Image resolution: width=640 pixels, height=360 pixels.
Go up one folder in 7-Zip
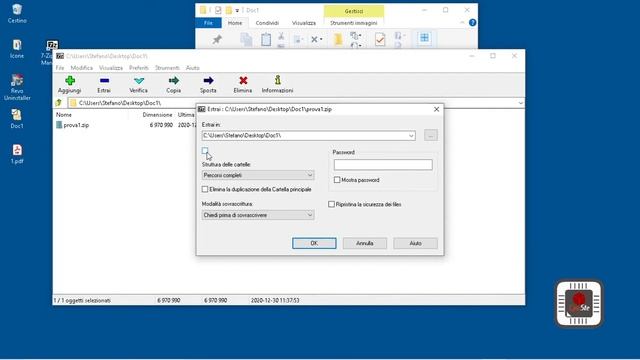point(59,103)
